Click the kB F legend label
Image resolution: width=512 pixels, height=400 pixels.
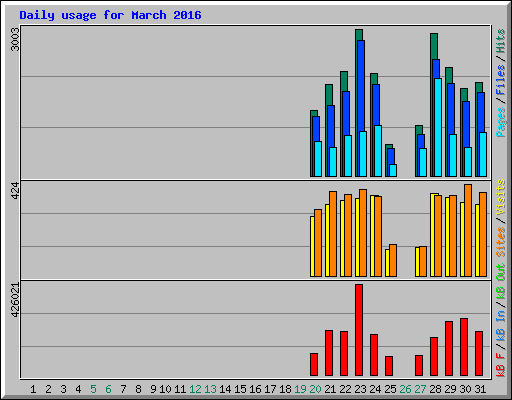point(501,365)
